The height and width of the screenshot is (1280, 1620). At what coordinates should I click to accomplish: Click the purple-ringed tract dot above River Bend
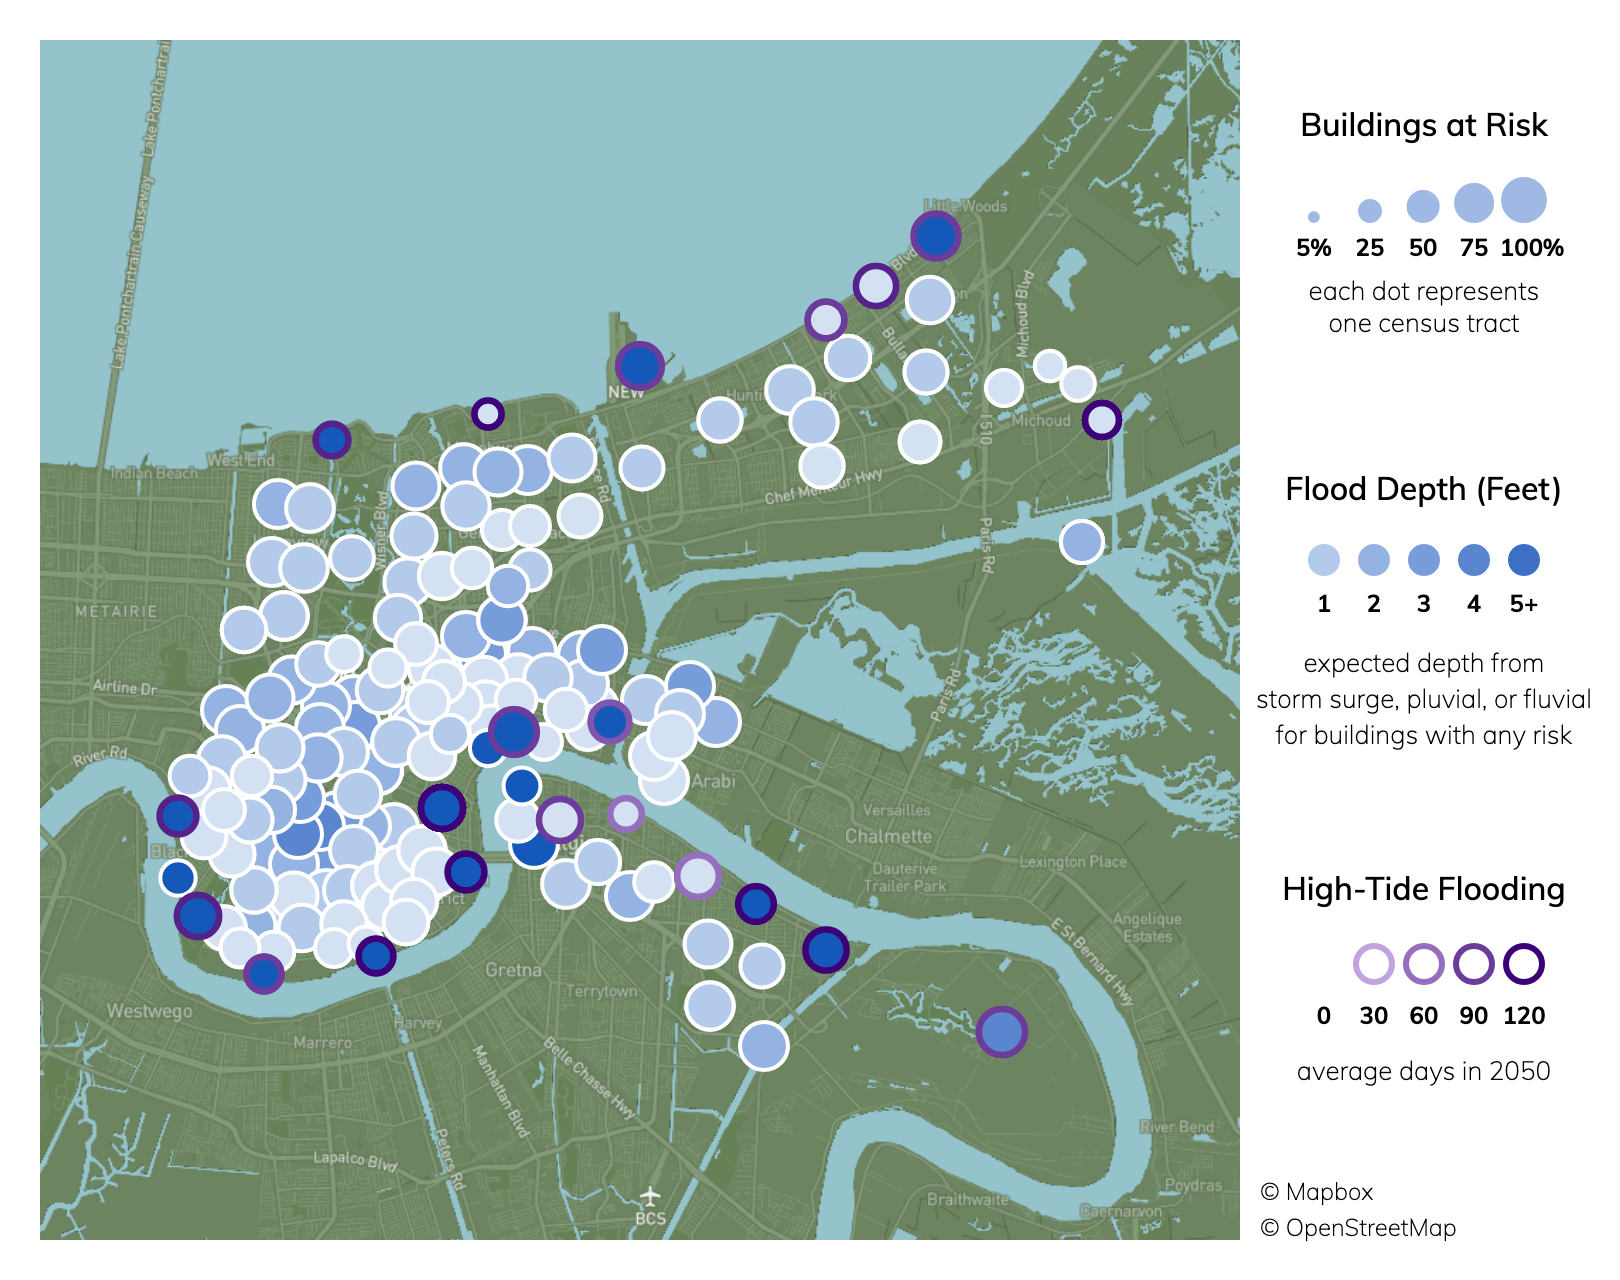point(1001,1031)
